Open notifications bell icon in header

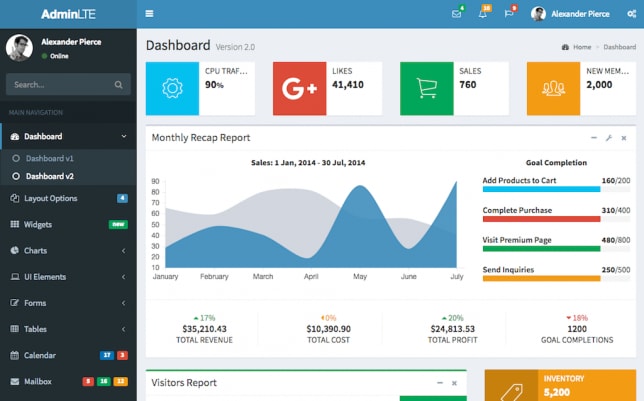point(483,14)
